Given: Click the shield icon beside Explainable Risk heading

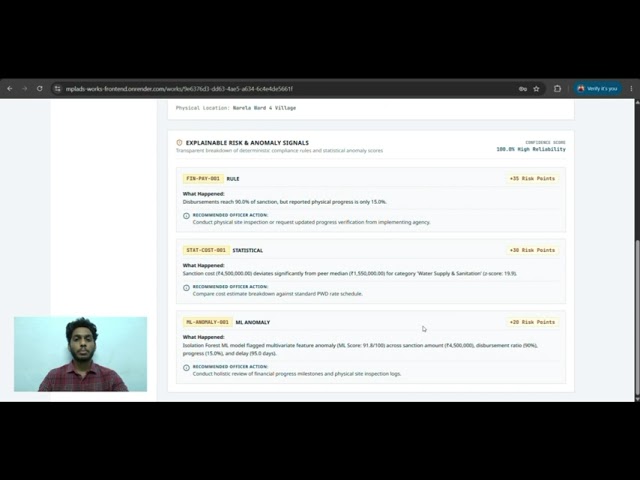Looking at the screenshot, I should 179,142.
